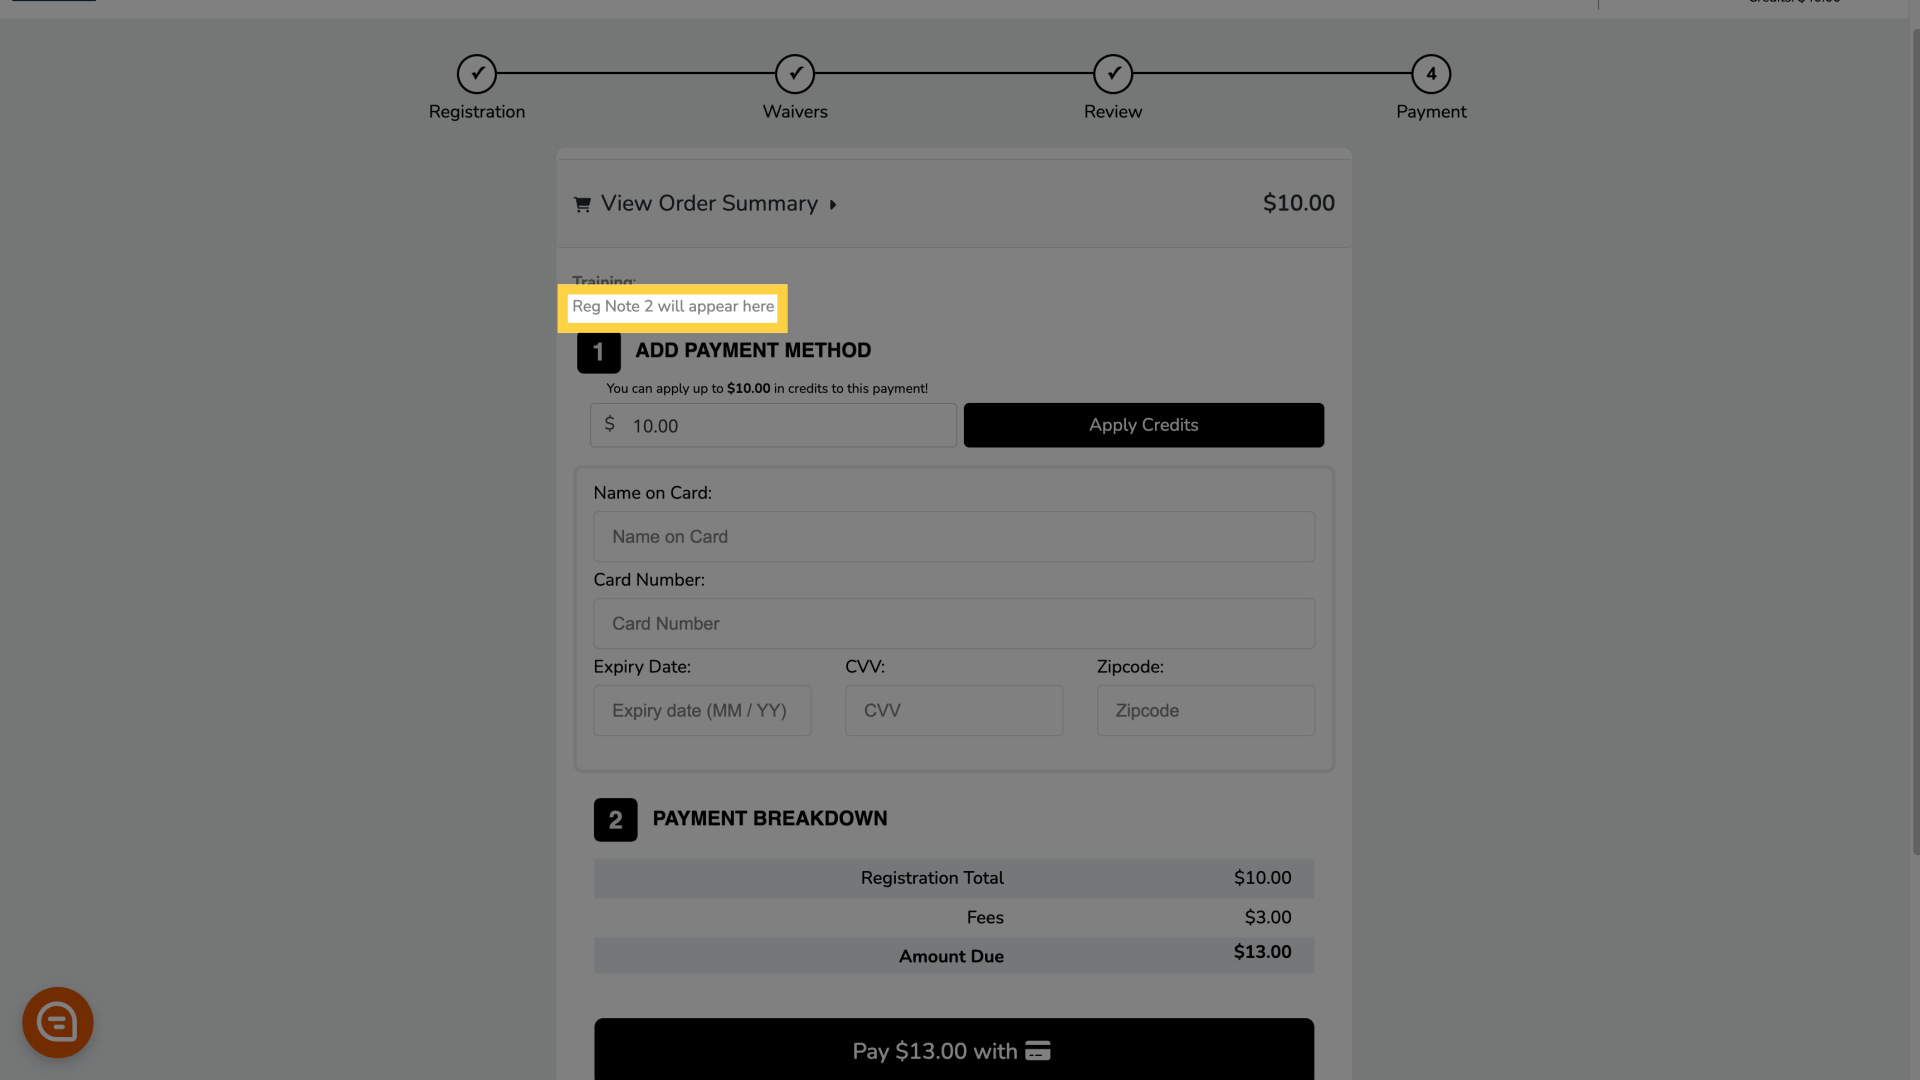Select the Zipcode input field
This screenshot has width=1920, height=1080.
[1204, 709]
